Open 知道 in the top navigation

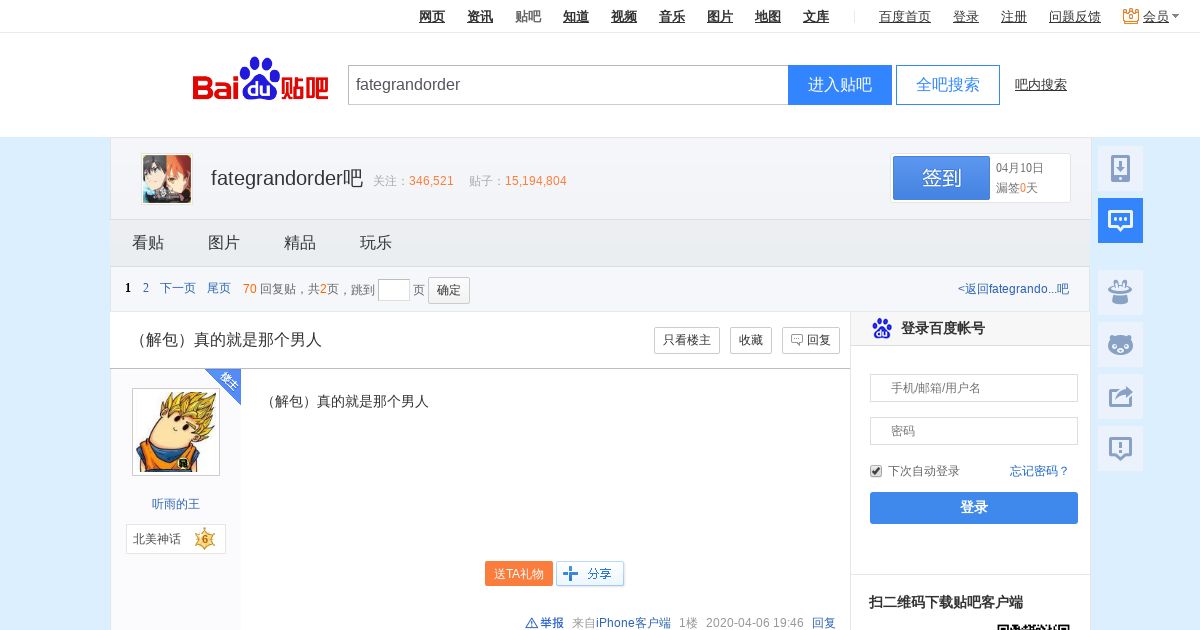(x=576, y=16)
